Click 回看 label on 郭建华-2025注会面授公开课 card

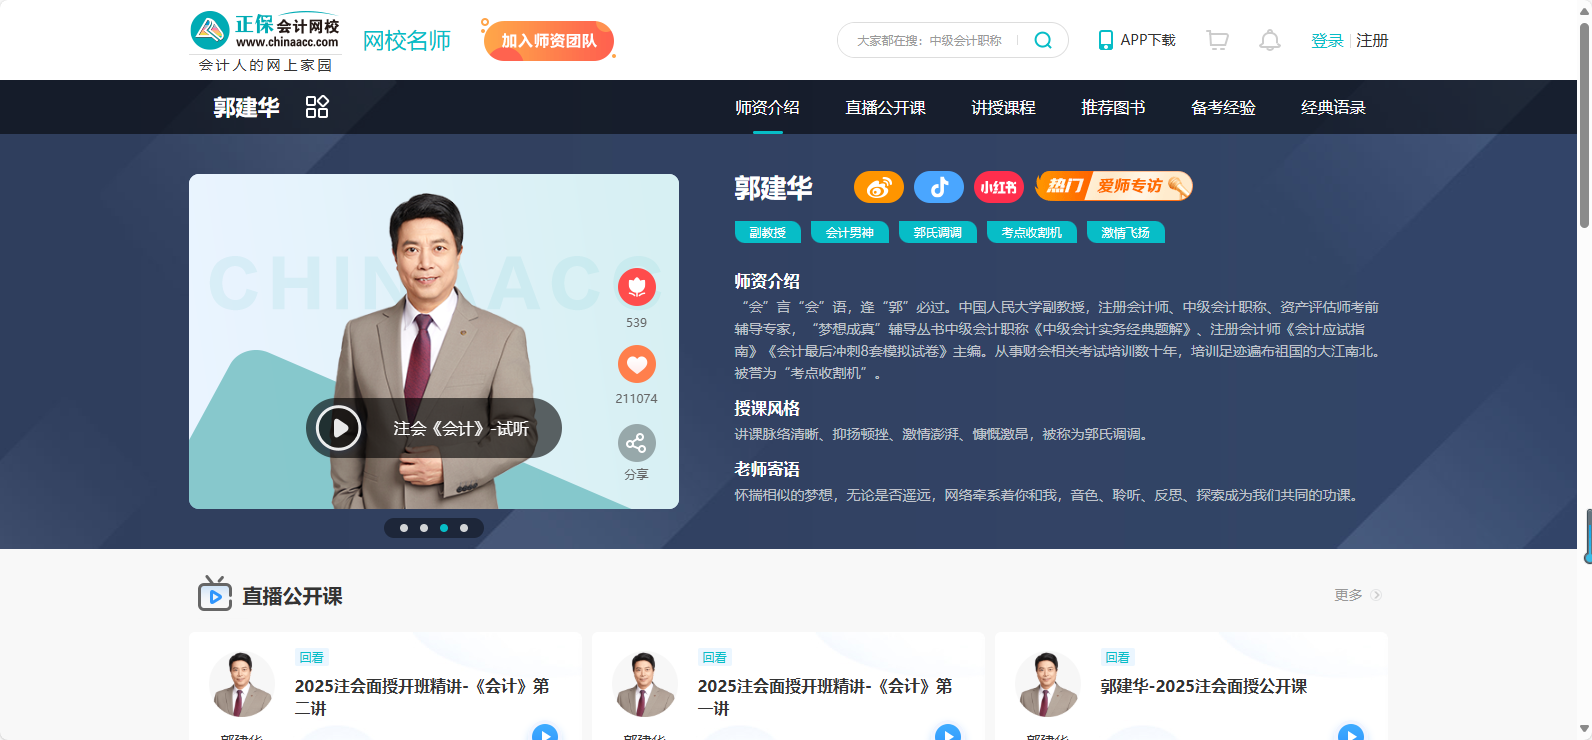coord(1118,657)
